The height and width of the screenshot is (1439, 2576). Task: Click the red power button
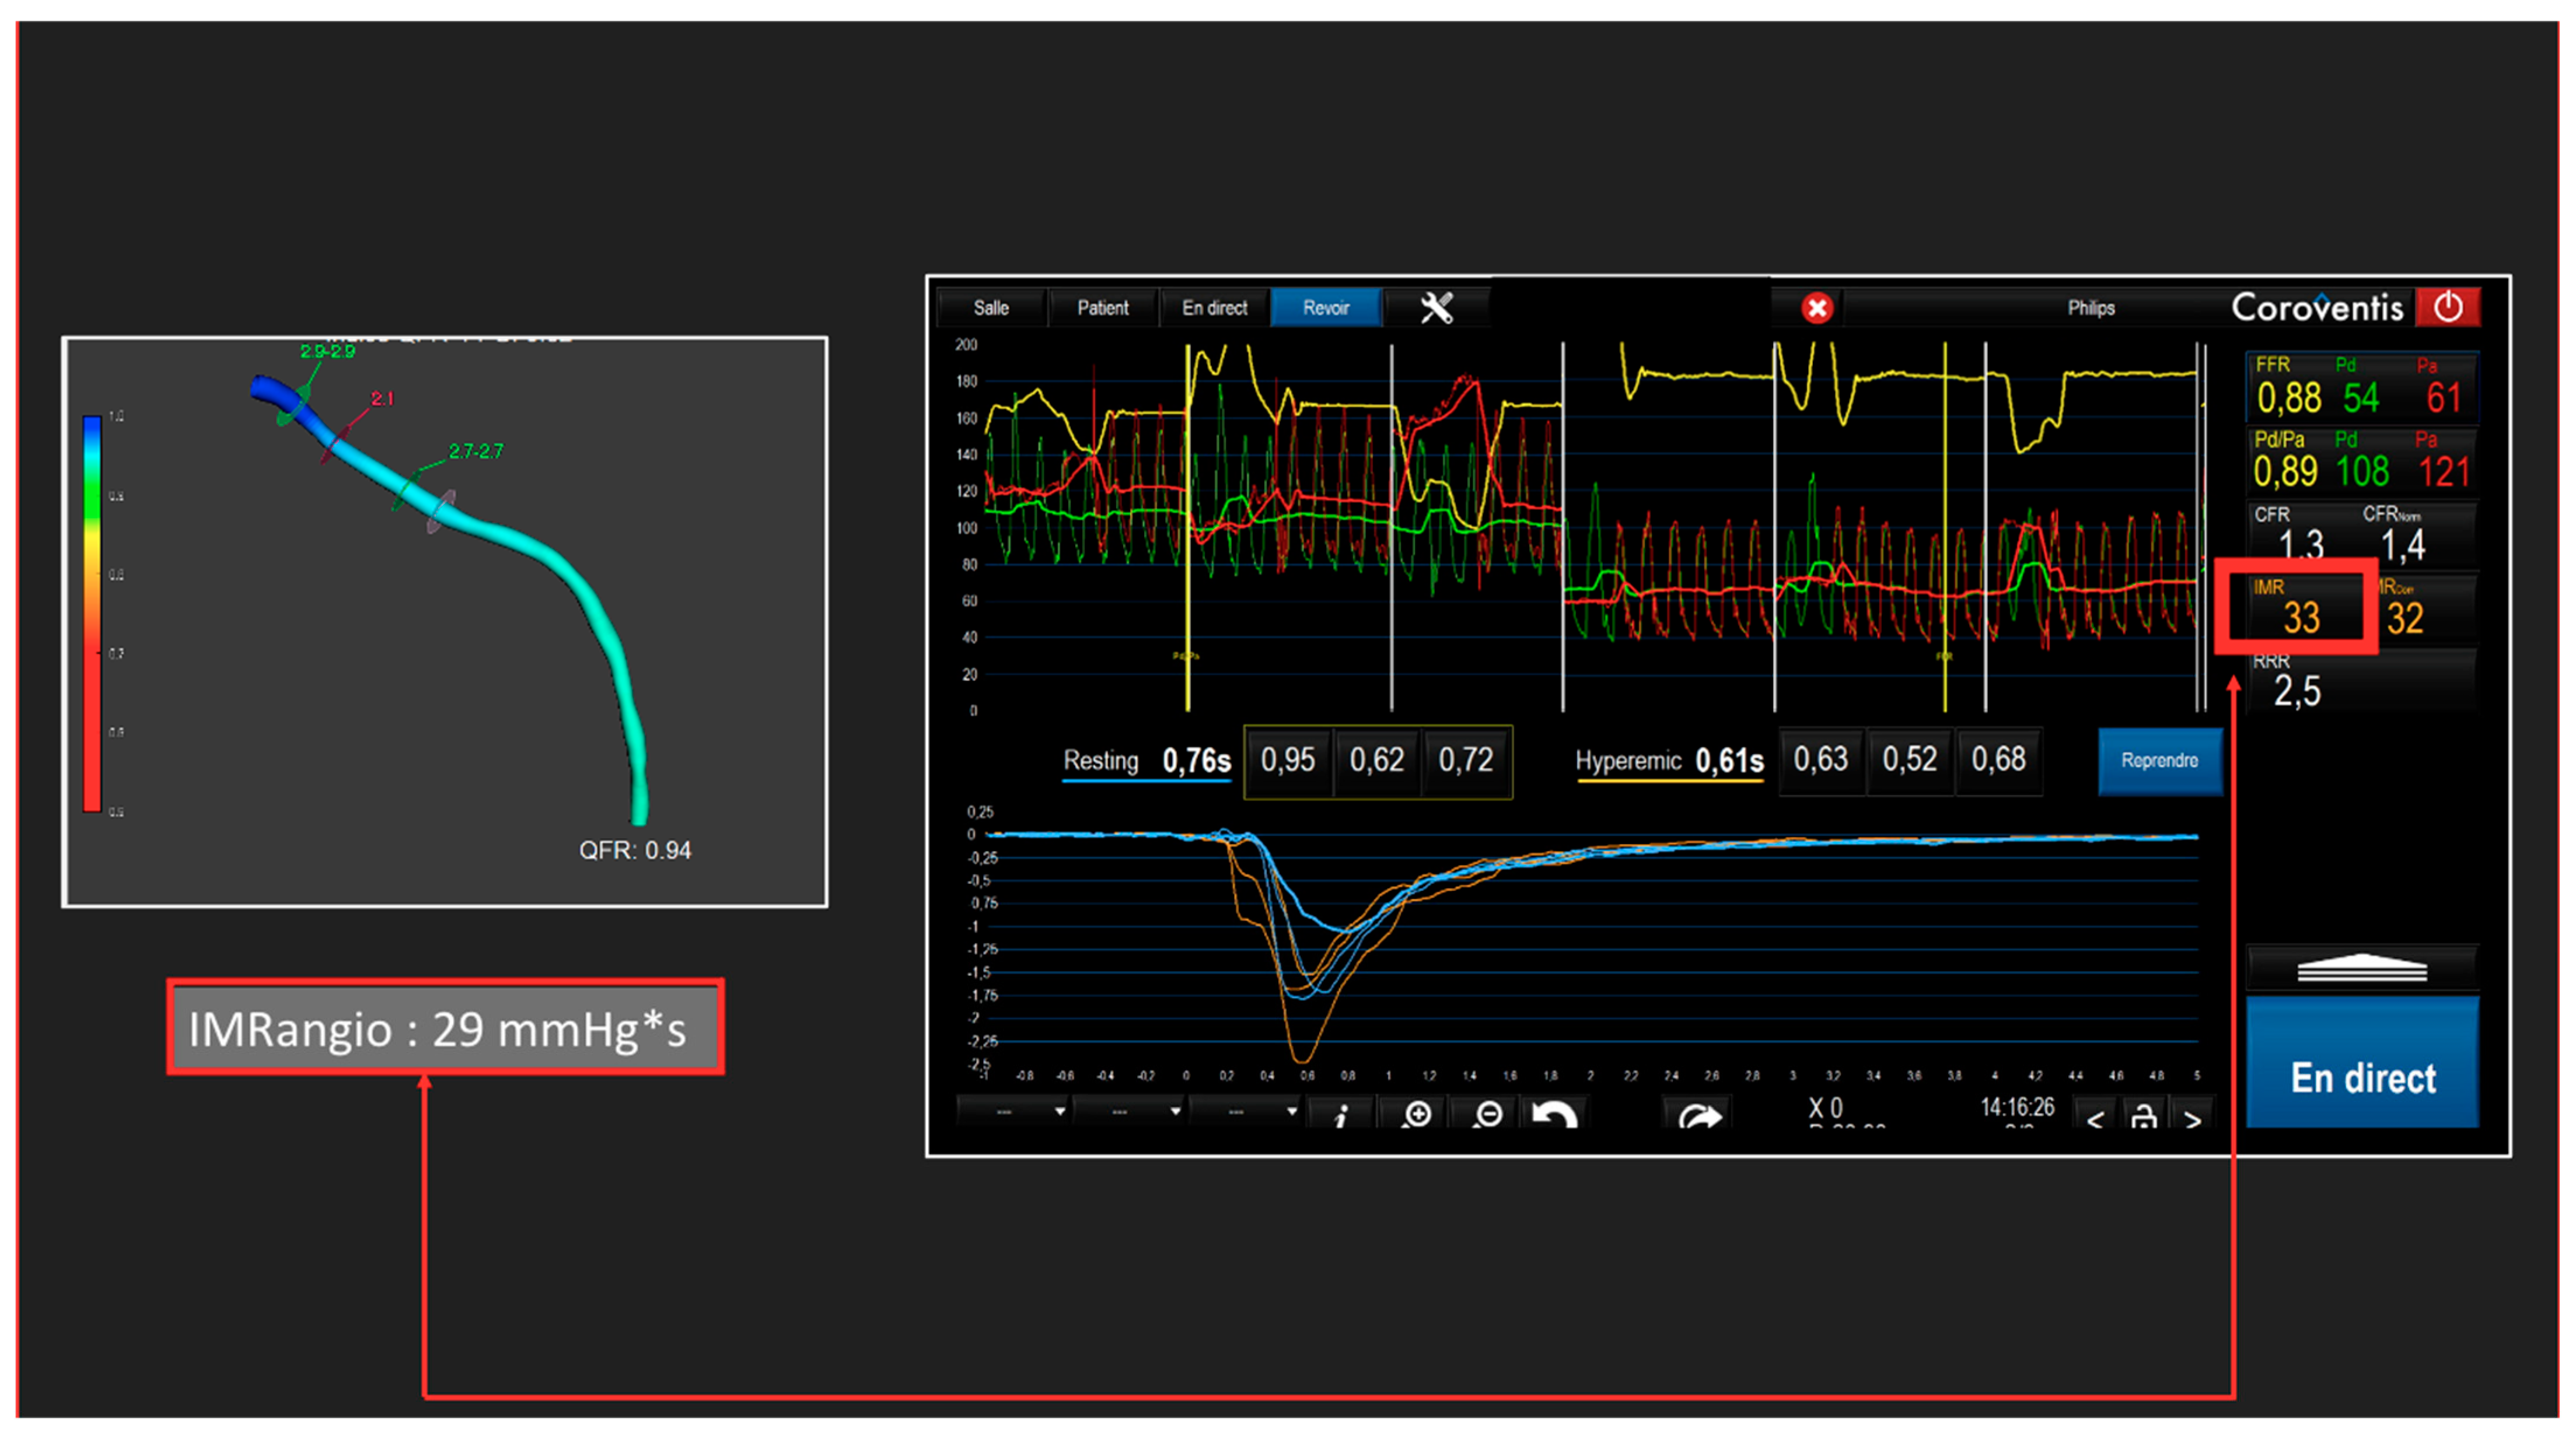coord(2447,307)
